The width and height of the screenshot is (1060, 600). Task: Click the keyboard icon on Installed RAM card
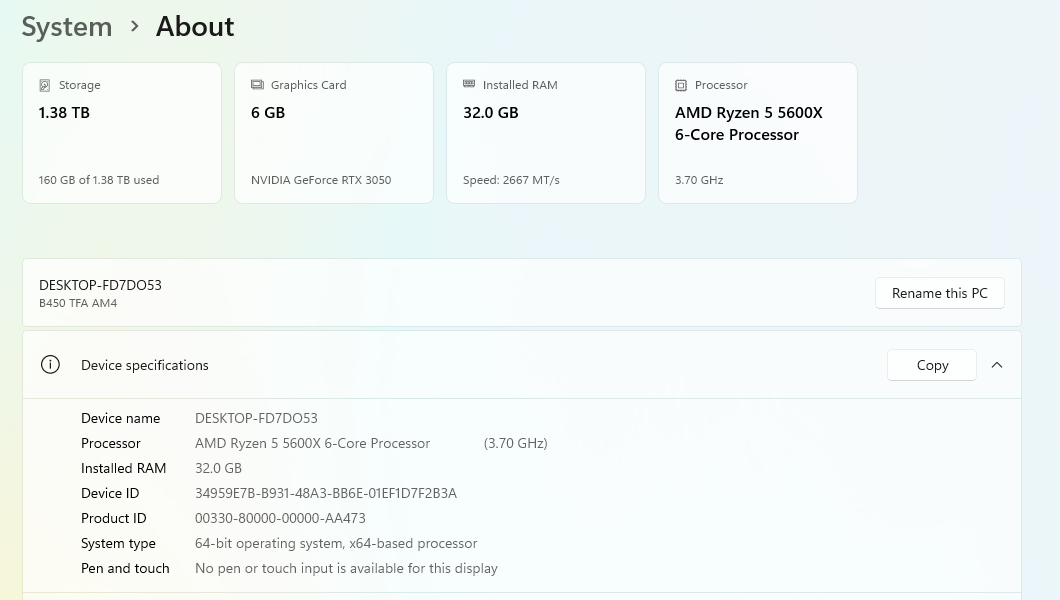pyautogui.click(x=469, y=84)
